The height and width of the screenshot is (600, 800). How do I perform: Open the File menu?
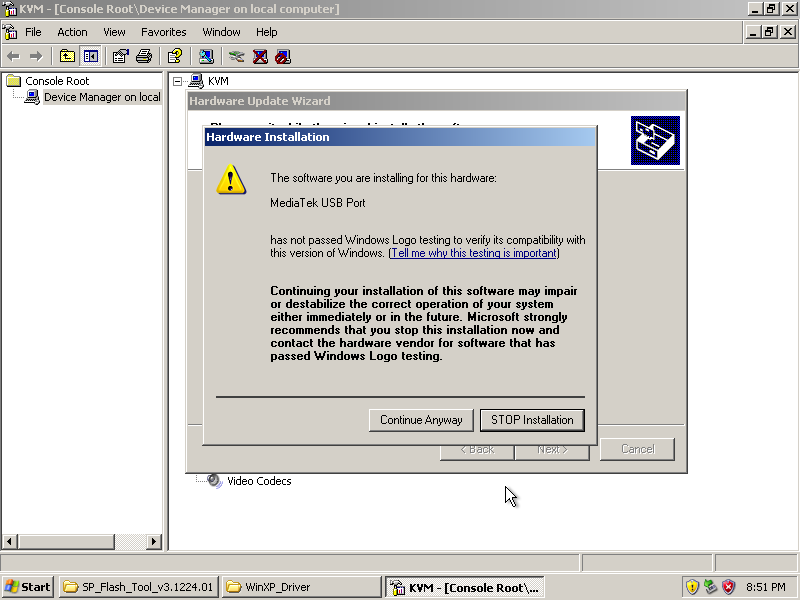point(33,32)
